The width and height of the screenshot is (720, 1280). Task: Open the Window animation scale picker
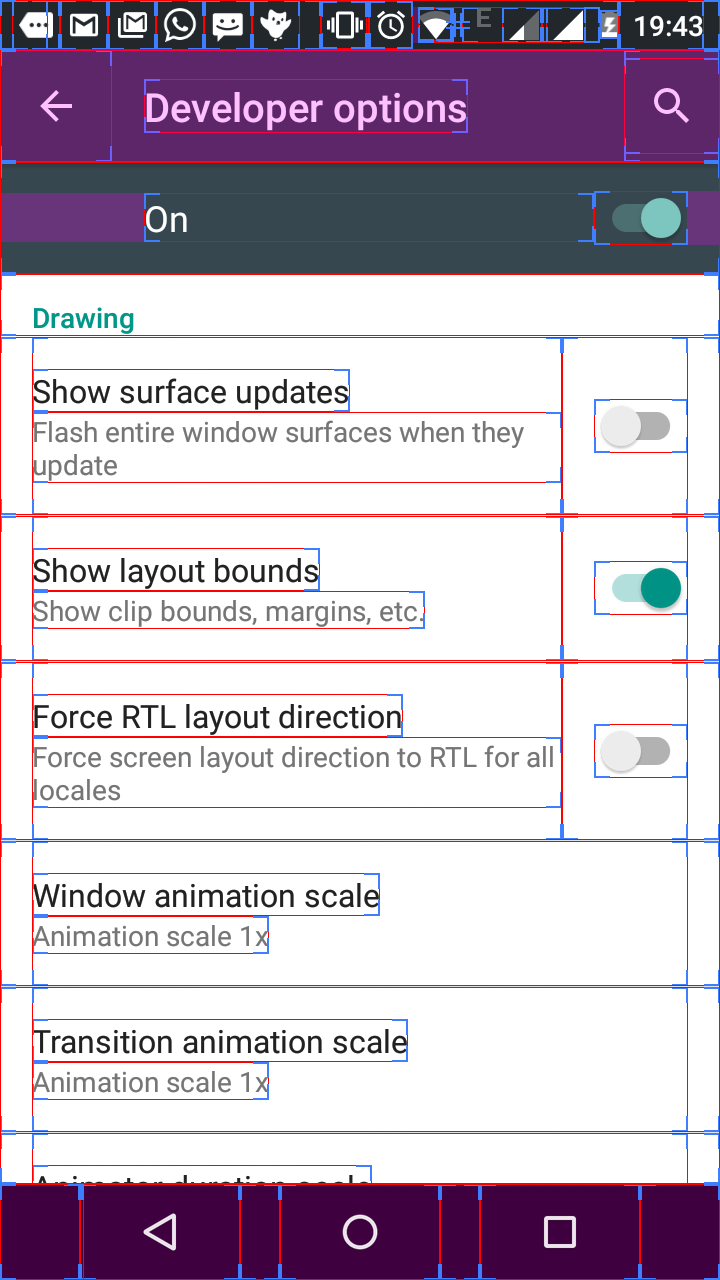click(x=360, y=913)
